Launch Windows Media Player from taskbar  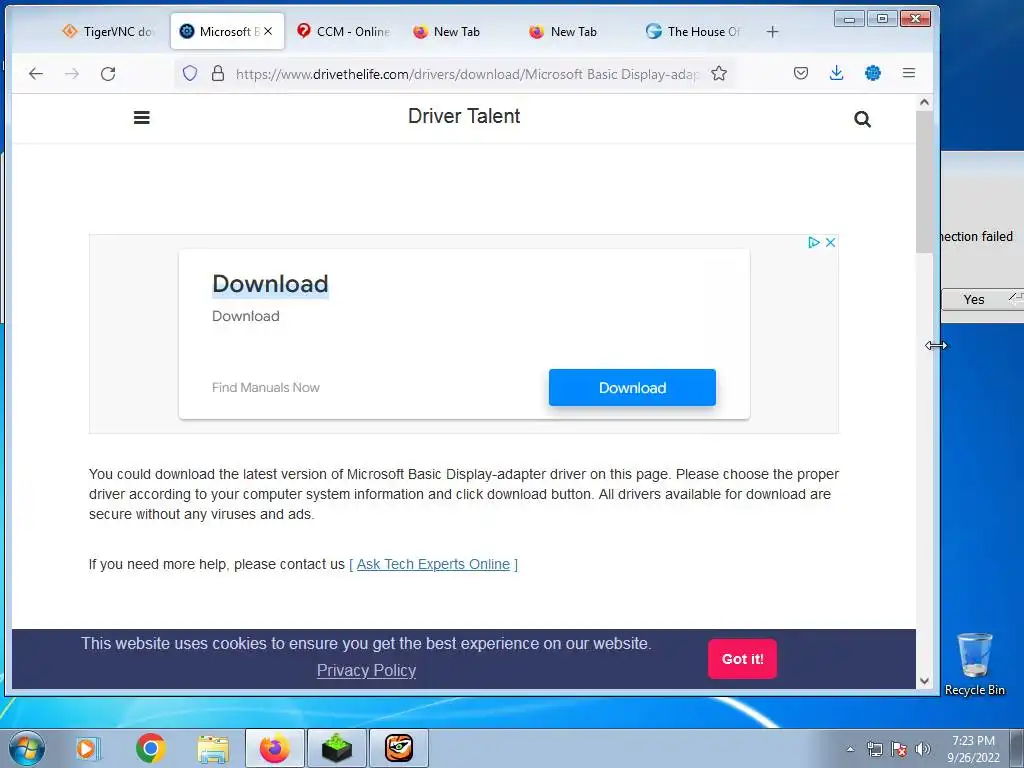coord(88,748)
